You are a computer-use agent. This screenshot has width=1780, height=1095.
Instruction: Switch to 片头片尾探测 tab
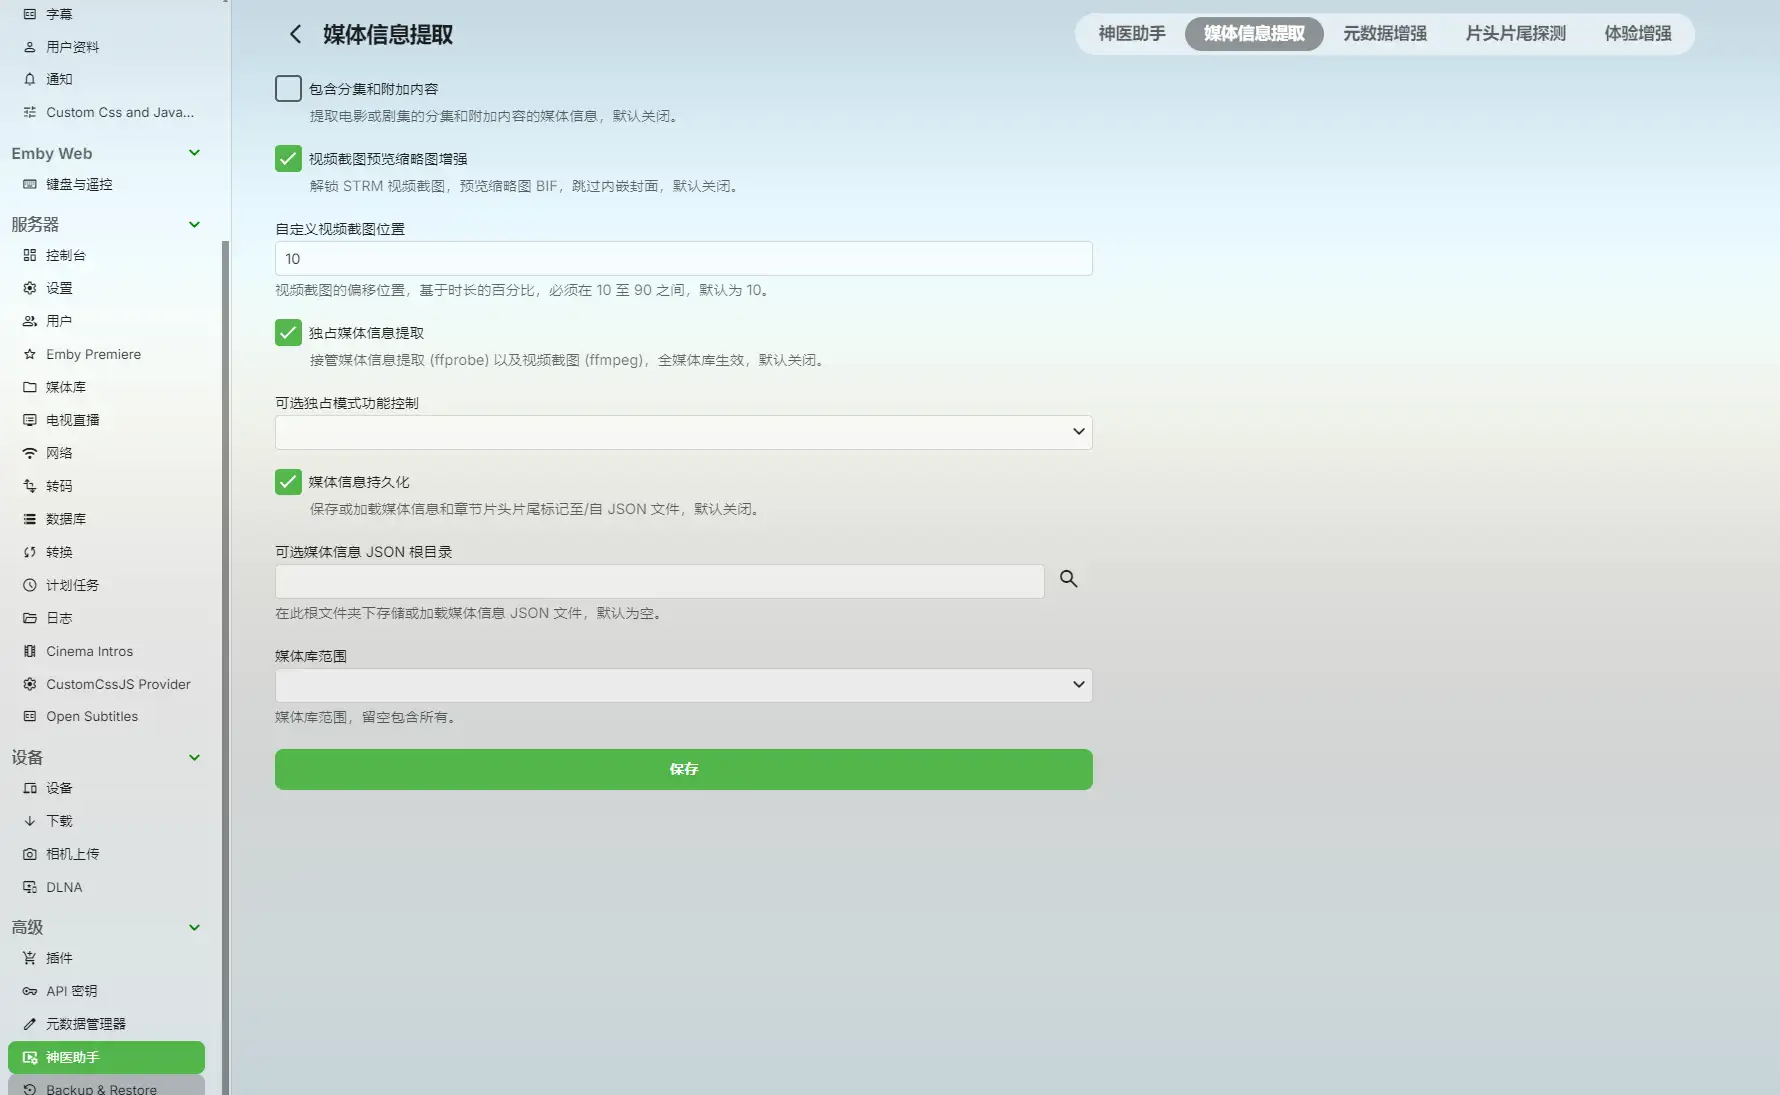[1515, 34]
